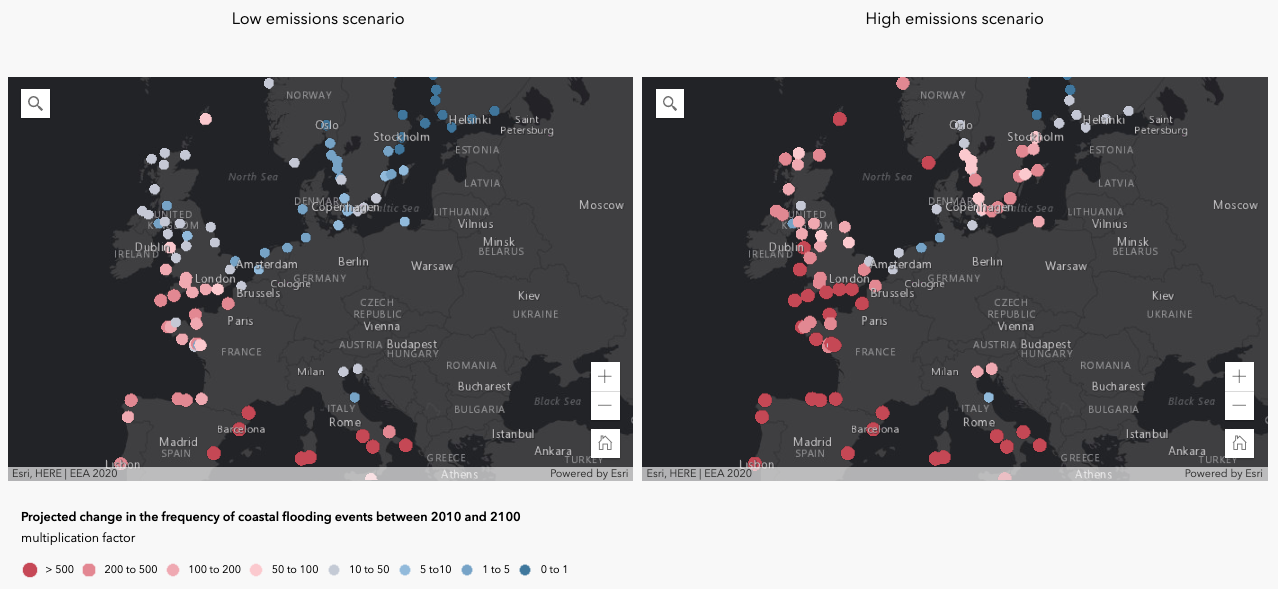This screenshot has width=1278, height=589.
Task: Reset high emissions map to home view
Action: click(x=1239, y=443)
